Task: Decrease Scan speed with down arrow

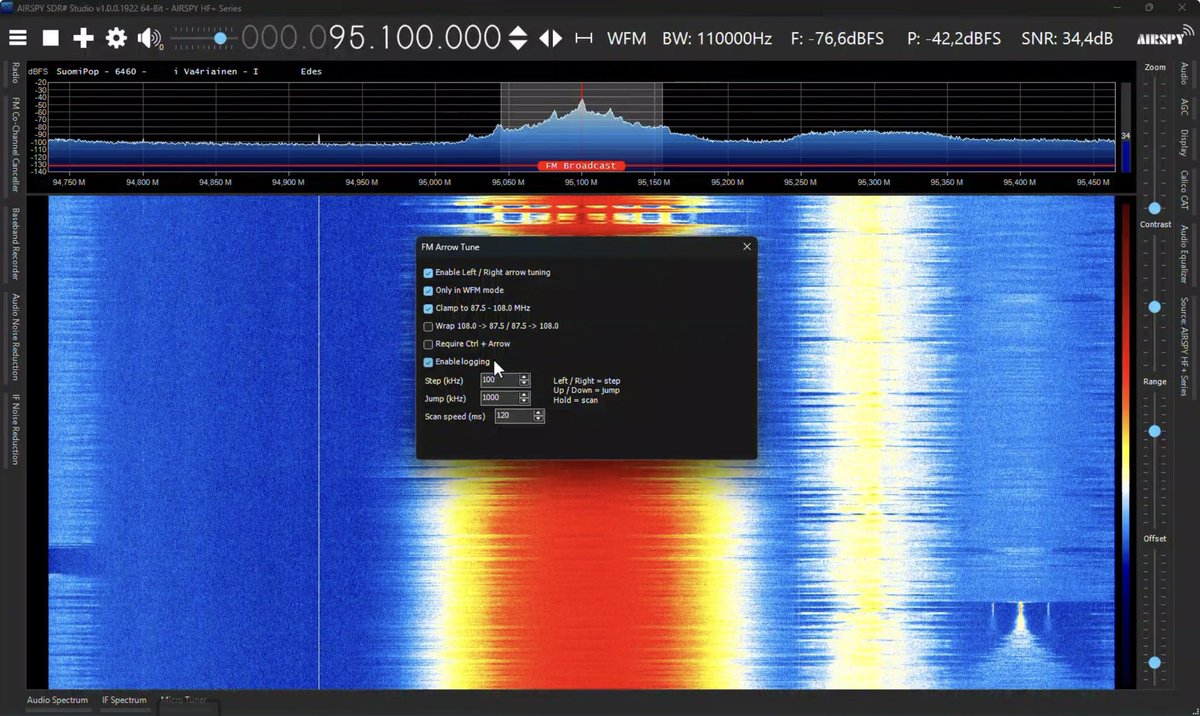Action: 539,419
